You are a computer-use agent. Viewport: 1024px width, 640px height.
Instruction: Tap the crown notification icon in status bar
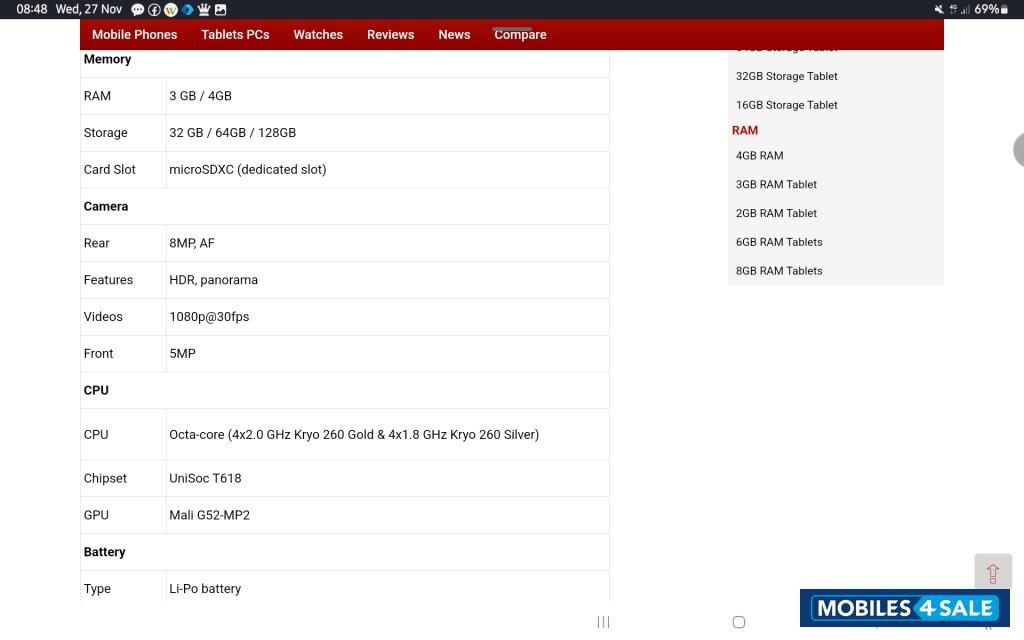204,9
